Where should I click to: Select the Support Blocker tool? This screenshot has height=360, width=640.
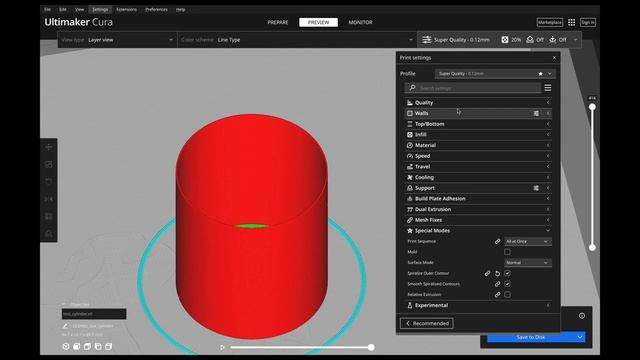point(49,233)
